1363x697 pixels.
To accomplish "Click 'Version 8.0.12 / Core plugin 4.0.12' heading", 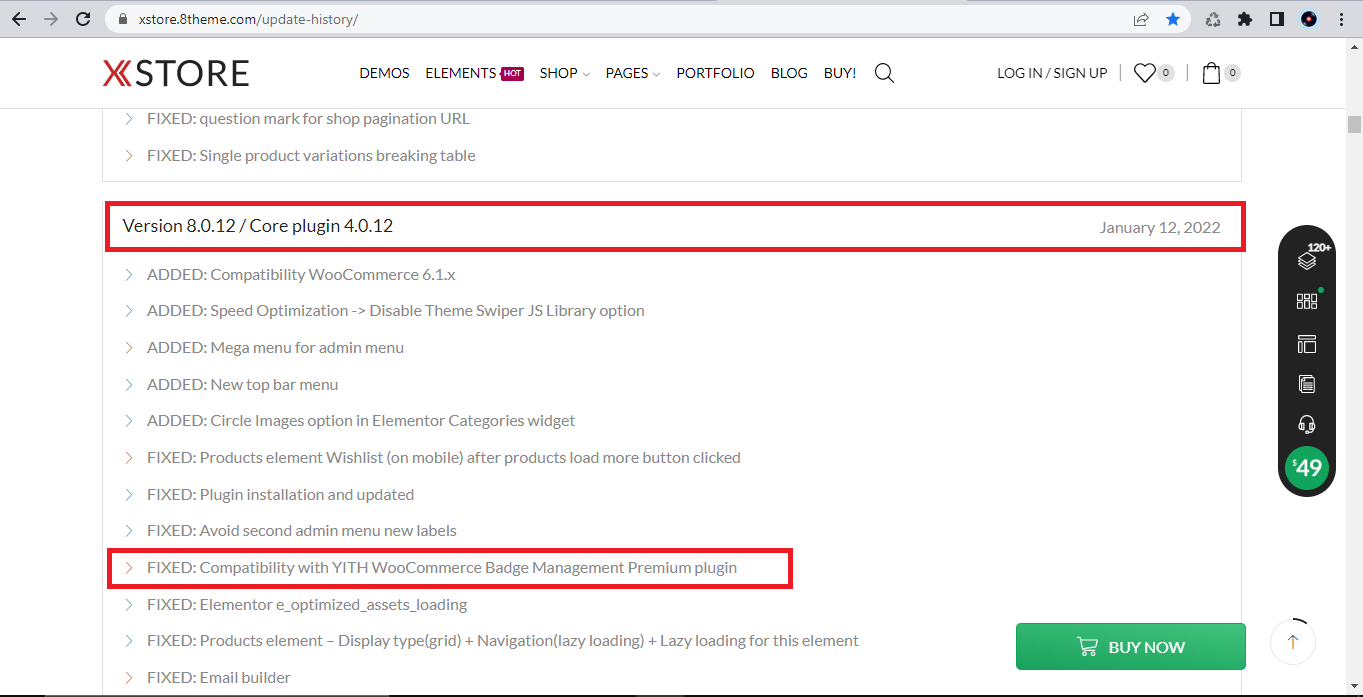I will point(258,226).
